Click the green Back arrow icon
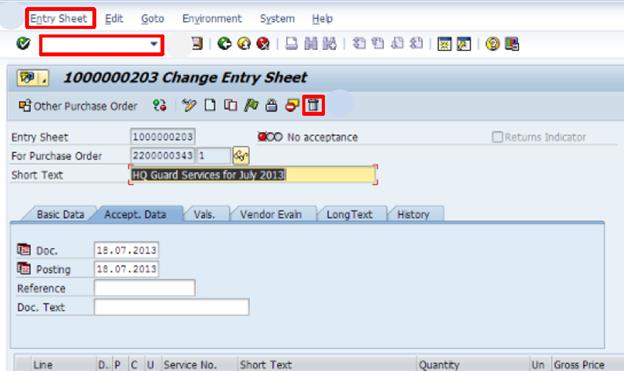This screenshot has width=624, height=371. tap(224, 43)
